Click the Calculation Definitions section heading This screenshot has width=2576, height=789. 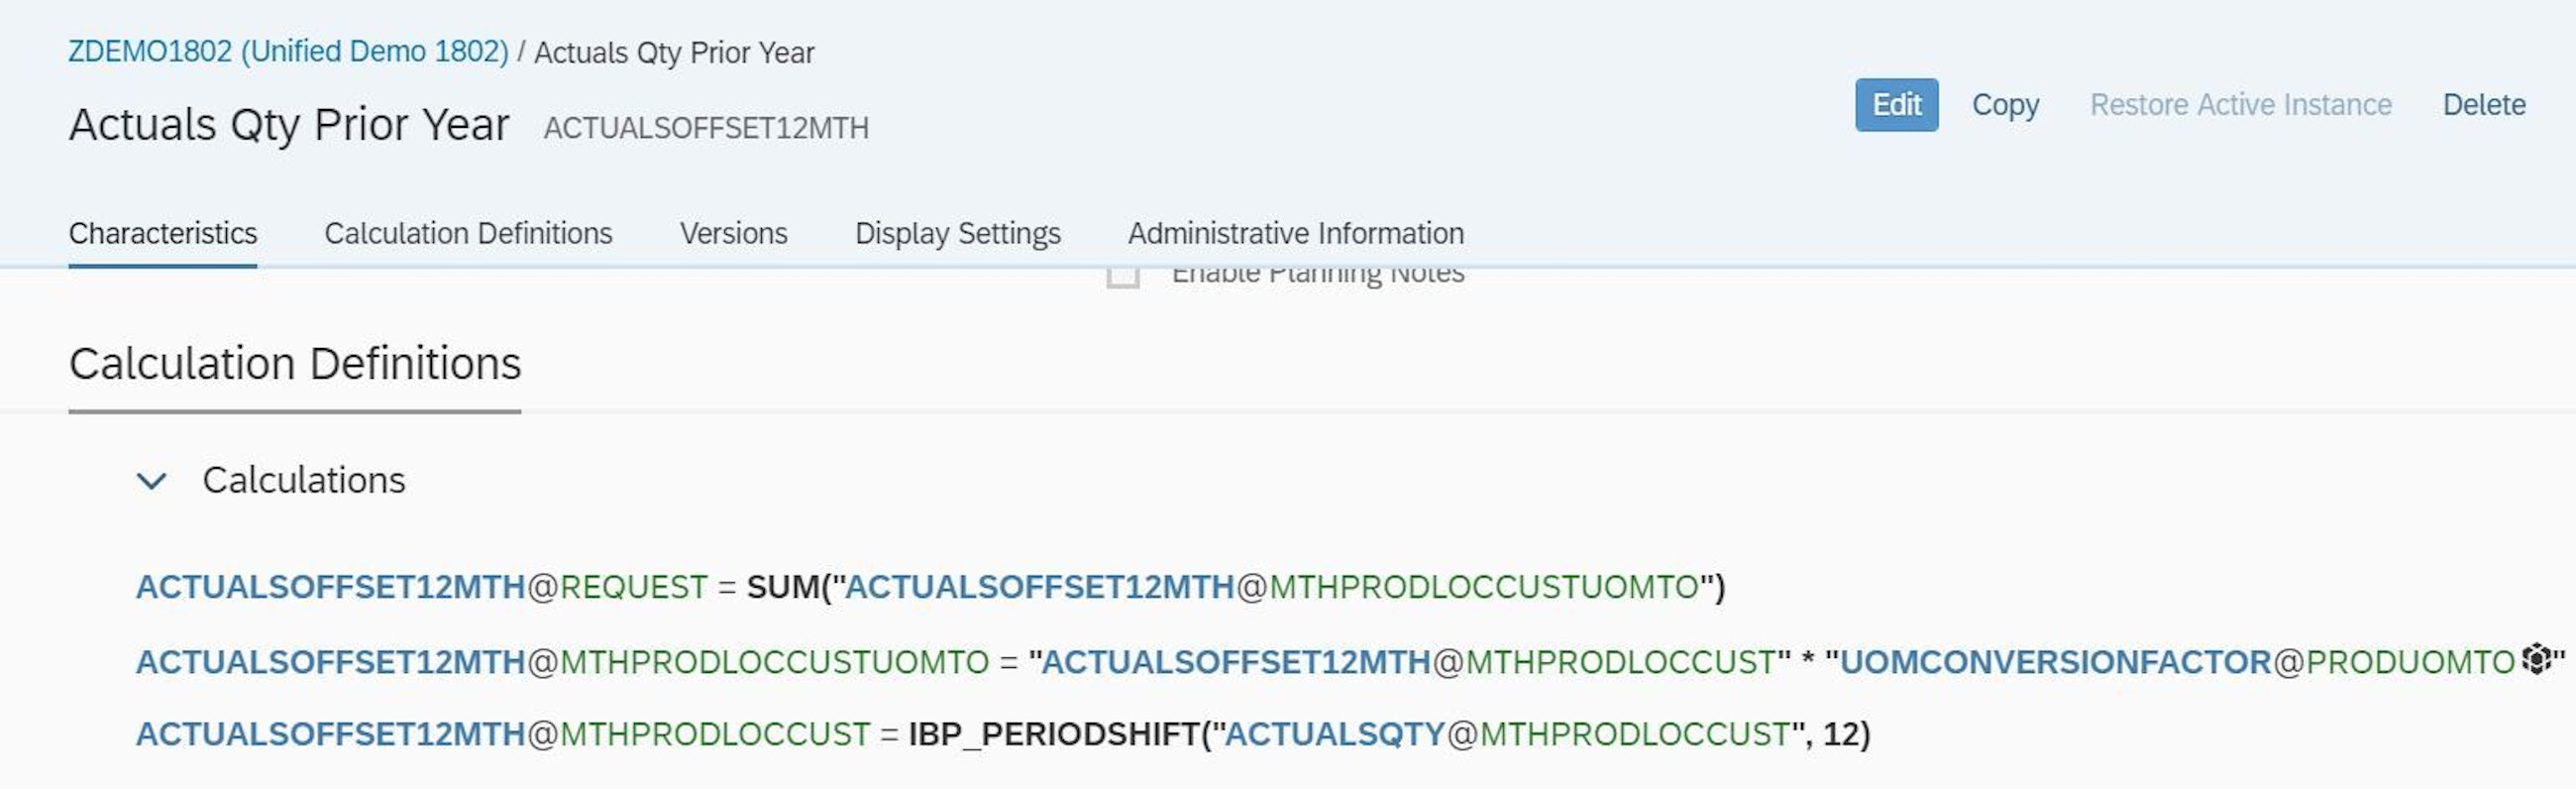click(x=295, y=364)
